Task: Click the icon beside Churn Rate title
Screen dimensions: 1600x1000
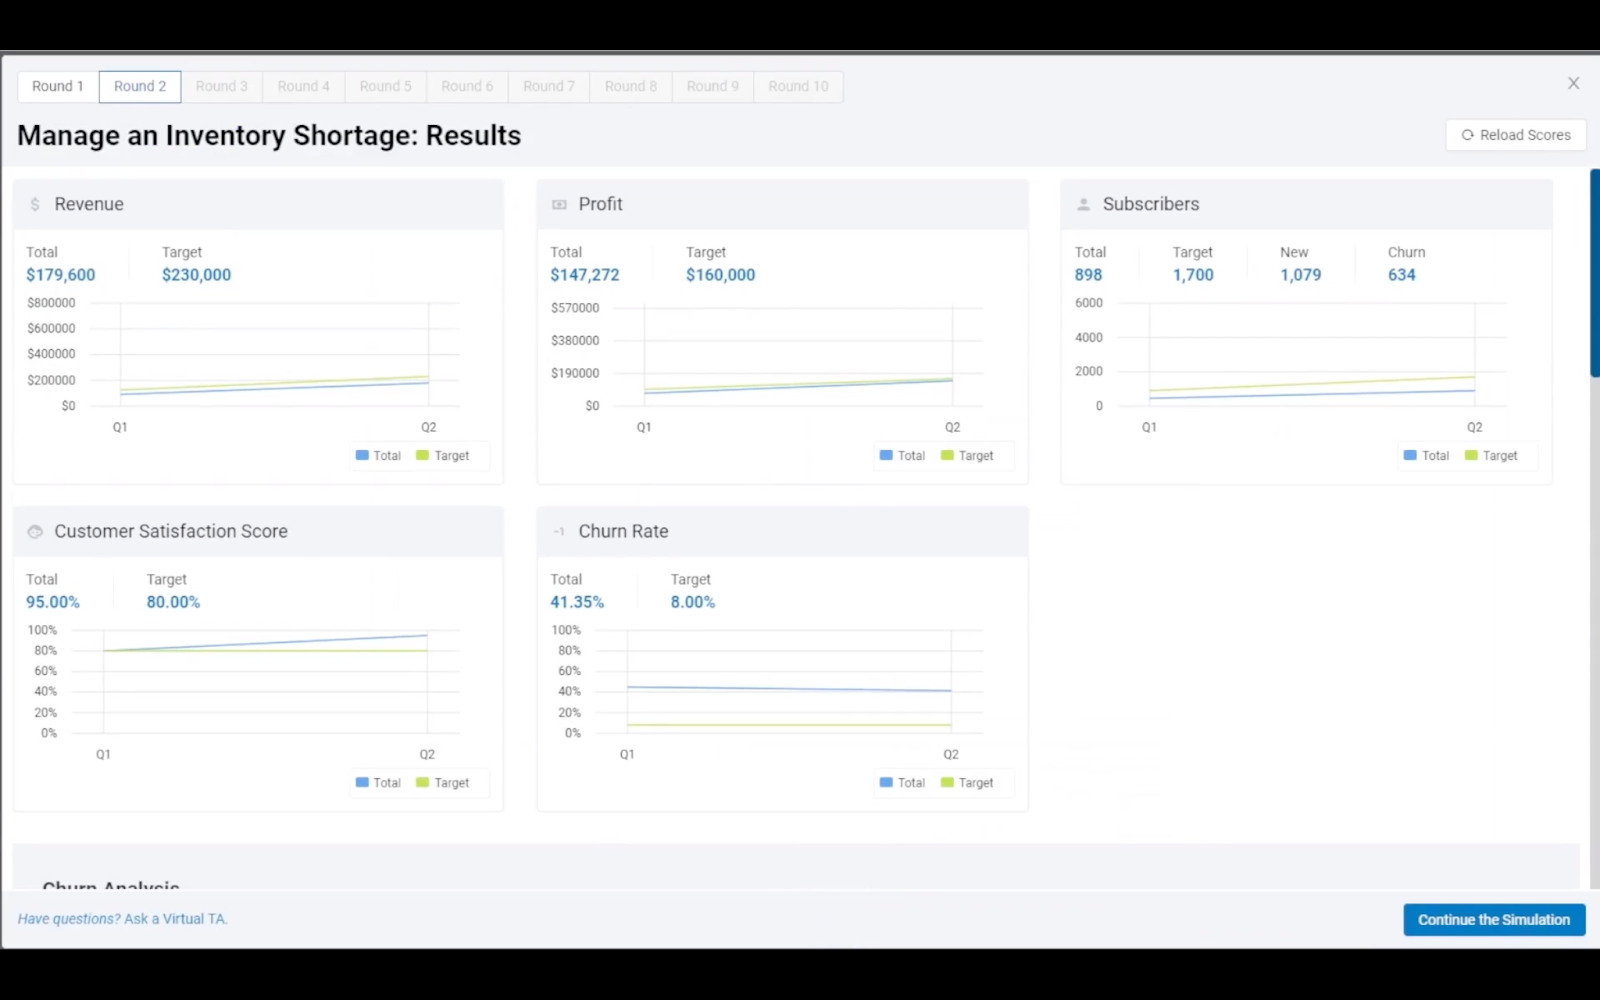Action: point(559,532)
